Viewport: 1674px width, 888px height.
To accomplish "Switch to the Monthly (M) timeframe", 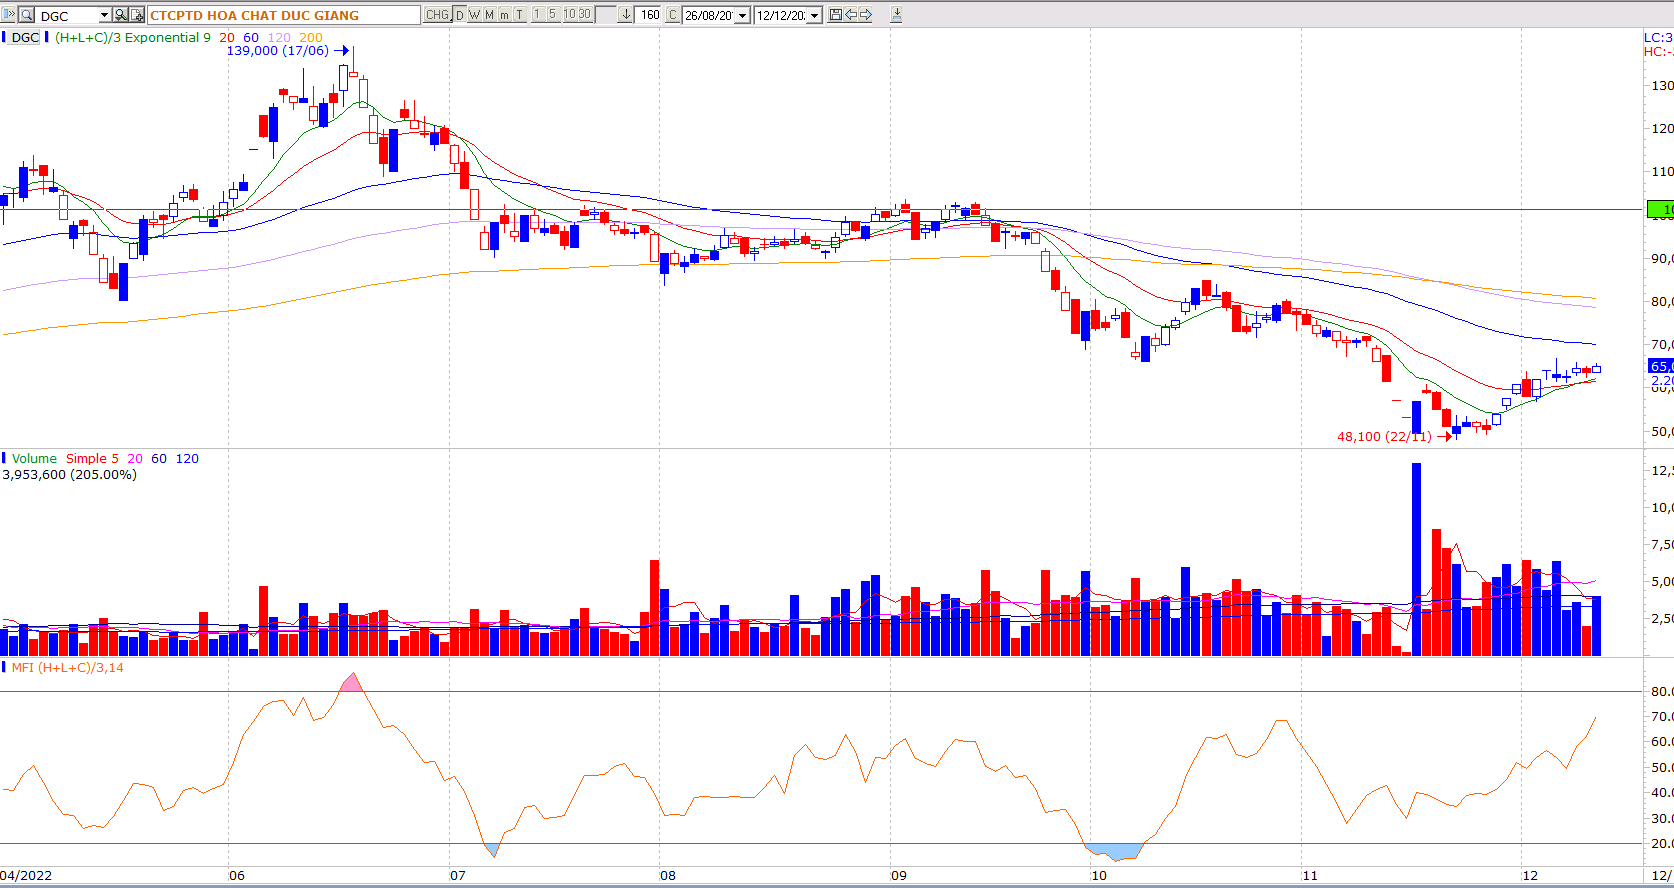I will click(489, 15).
